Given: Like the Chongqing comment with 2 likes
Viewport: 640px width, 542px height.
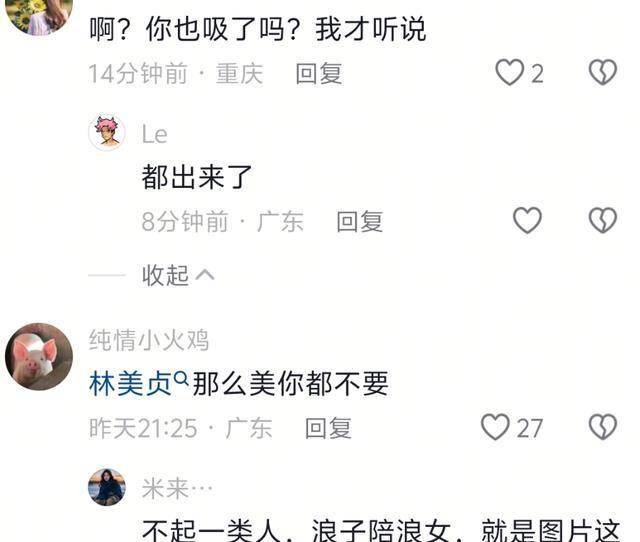Looking at the screenshot, I should click(509, 72).
